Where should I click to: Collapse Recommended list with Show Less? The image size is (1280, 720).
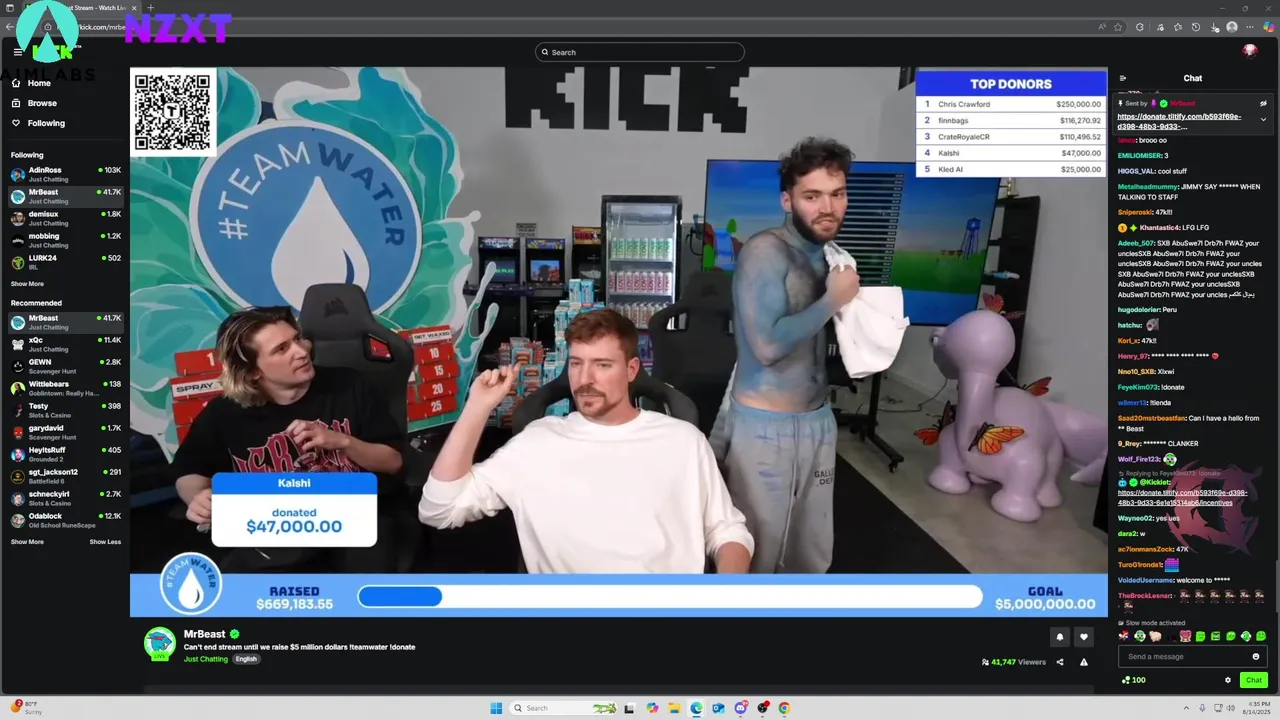tap(105, 542)
